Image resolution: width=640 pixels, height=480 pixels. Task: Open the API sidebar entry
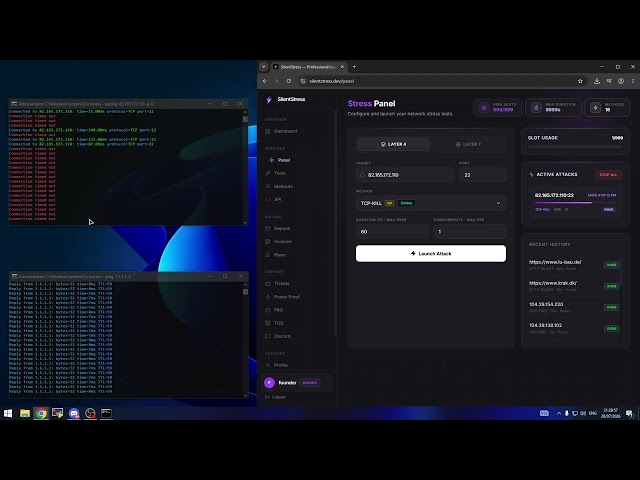(x=278, y=200)
